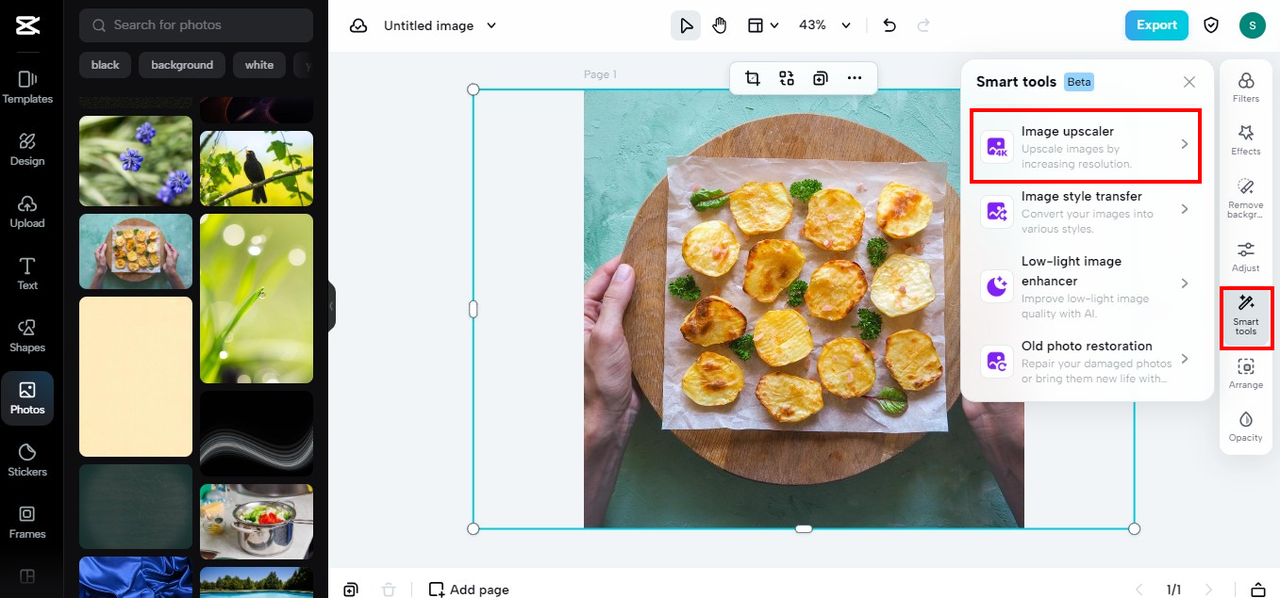This screenshot has height=598, width=1280.
Task: Open the Filters panel
Action: pyautogui.click(x=1246, y=87)
